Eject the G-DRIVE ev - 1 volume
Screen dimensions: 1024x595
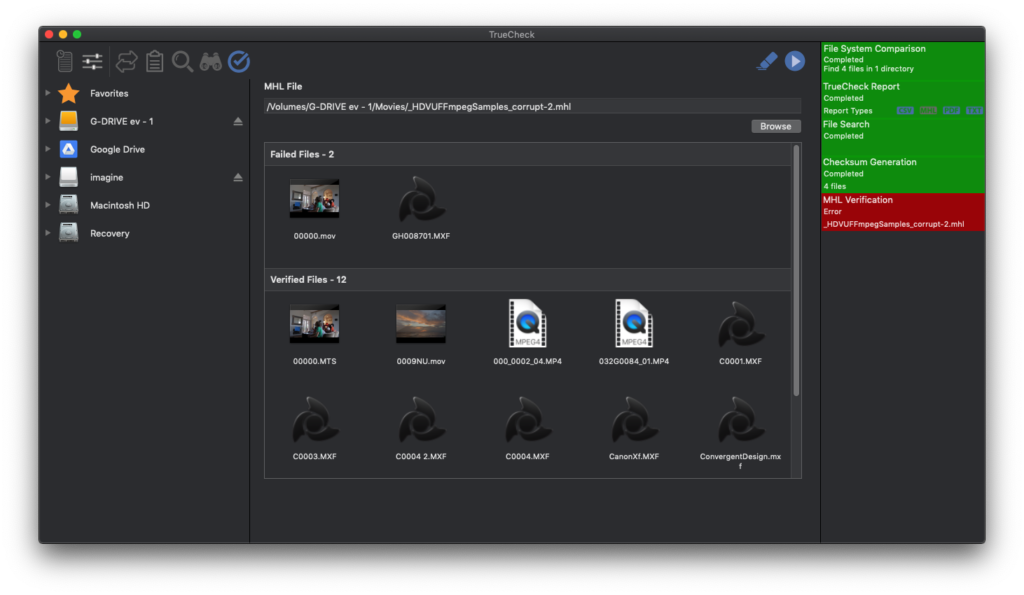tap(238, 121)
